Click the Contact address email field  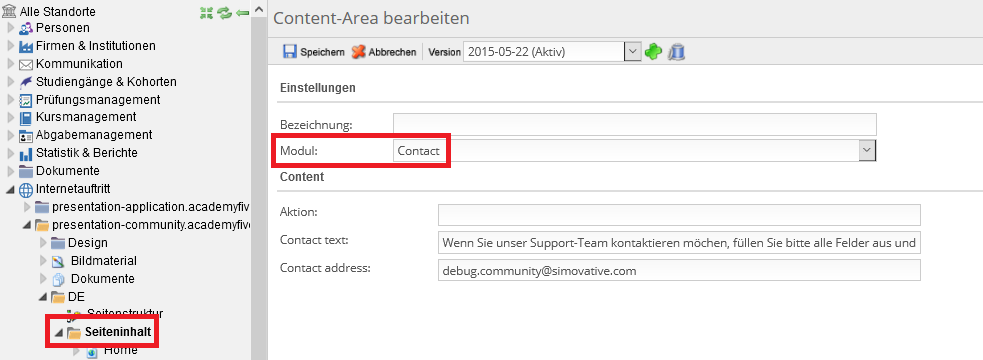679,270
